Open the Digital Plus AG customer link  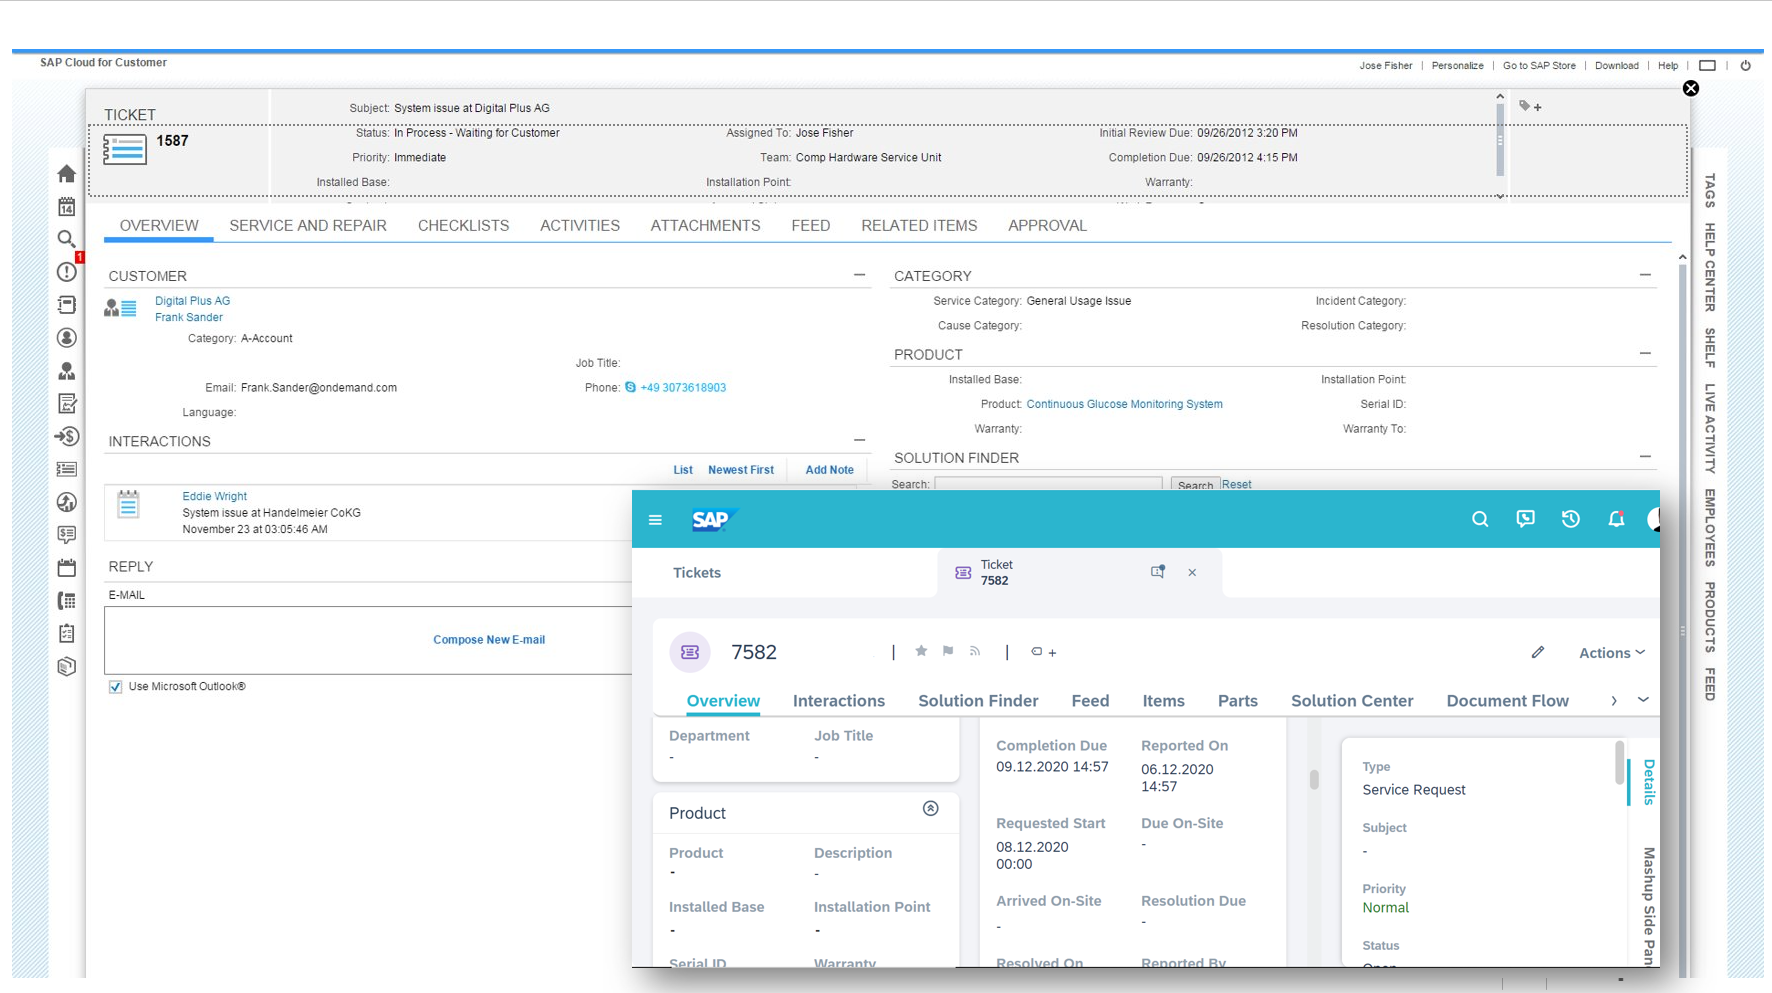point(192,301)
